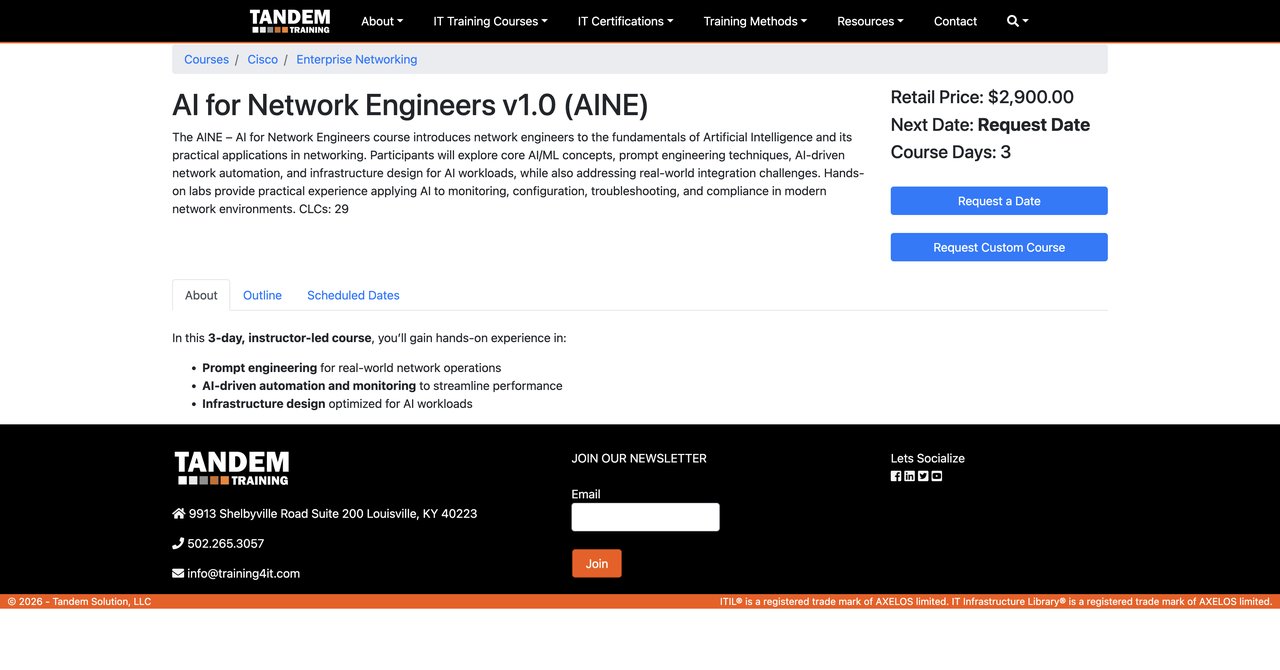Click the AI-driven automation and monitoring bullet
Screen dimensions: 1280x670
click(x=382, y=386)
